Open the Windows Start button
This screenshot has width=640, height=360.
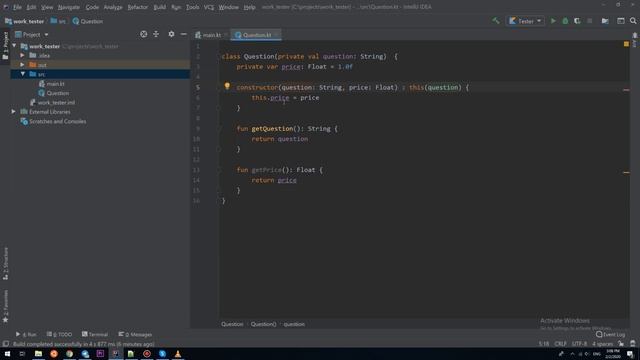pos(7,354)
